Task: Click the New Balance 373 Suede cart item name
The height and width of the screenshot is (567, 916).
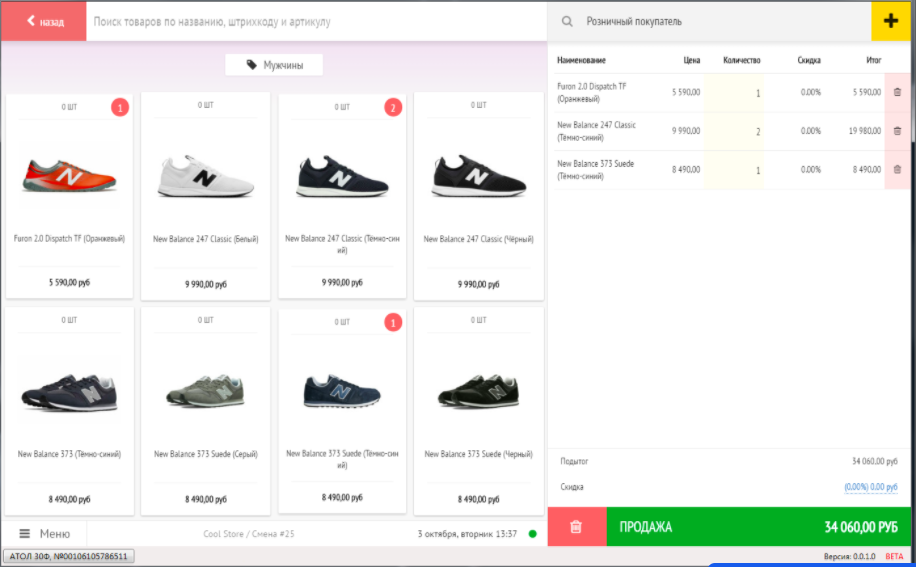Action: (595, 169)
